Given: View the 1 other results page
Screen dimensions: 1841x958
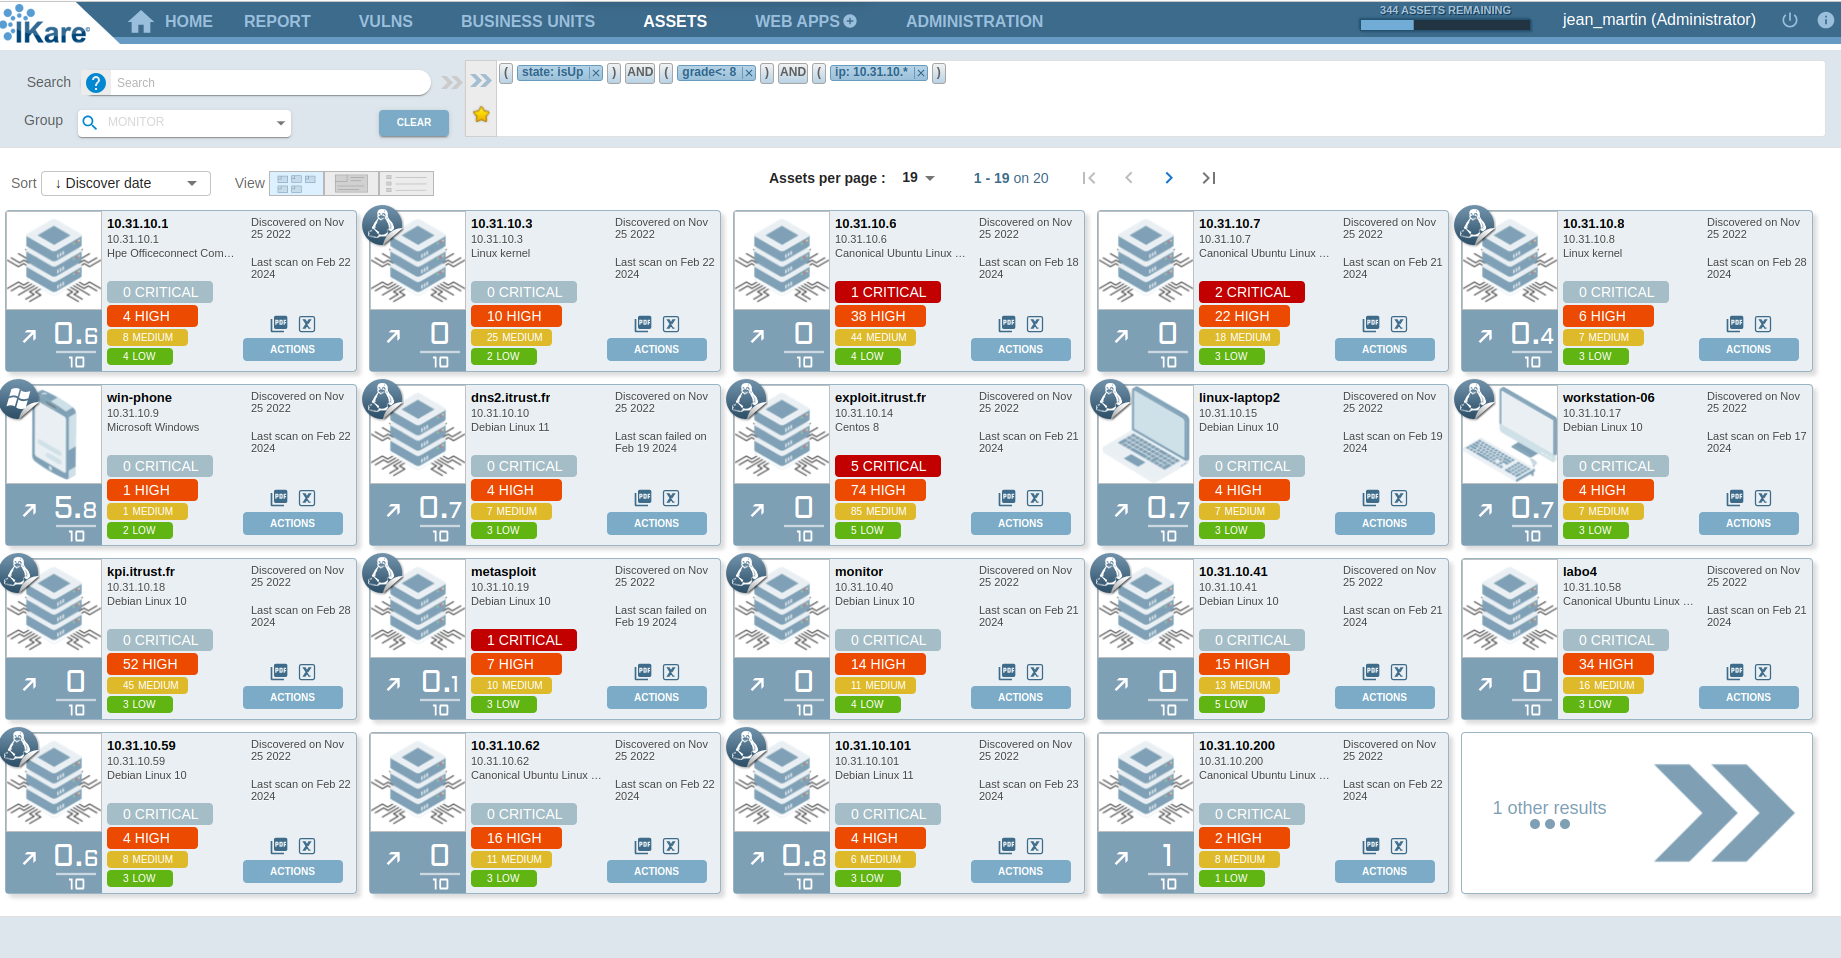Looking at the screenshot, I should 1637,812.
